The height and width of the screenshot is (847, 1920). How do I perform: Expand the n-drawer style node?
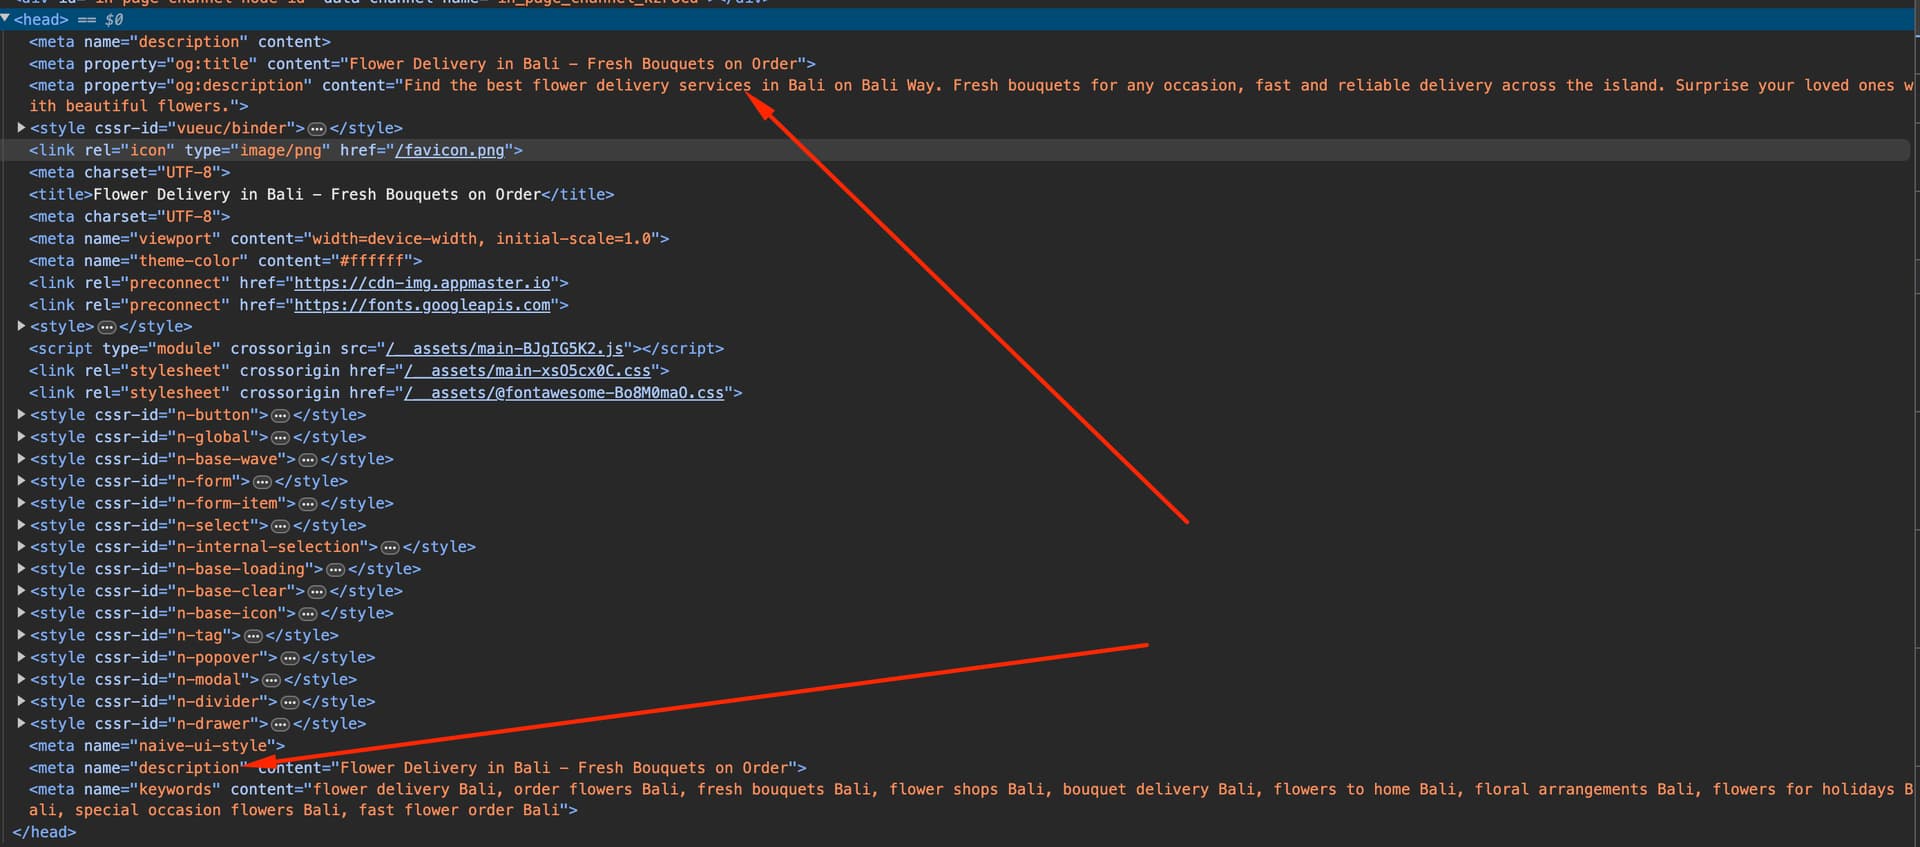click(x=21, y=722)
